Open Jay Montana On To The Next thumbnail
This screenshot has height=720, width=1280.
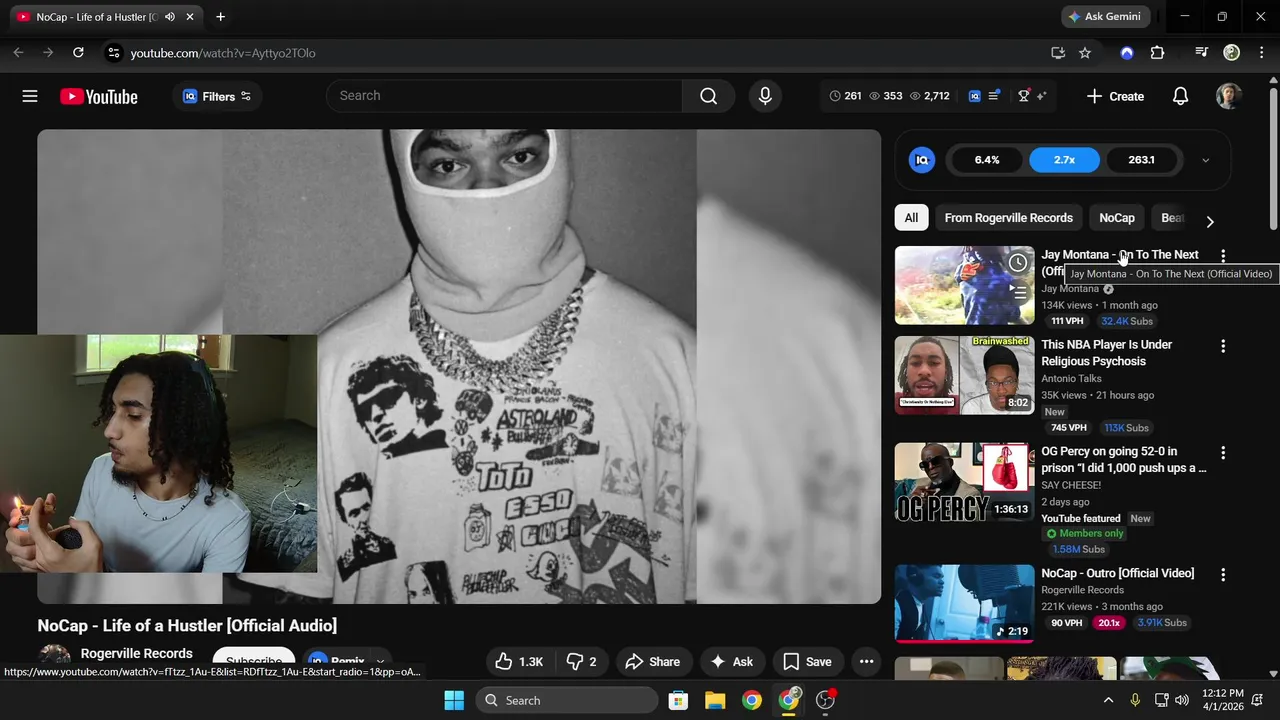(964, 285)
